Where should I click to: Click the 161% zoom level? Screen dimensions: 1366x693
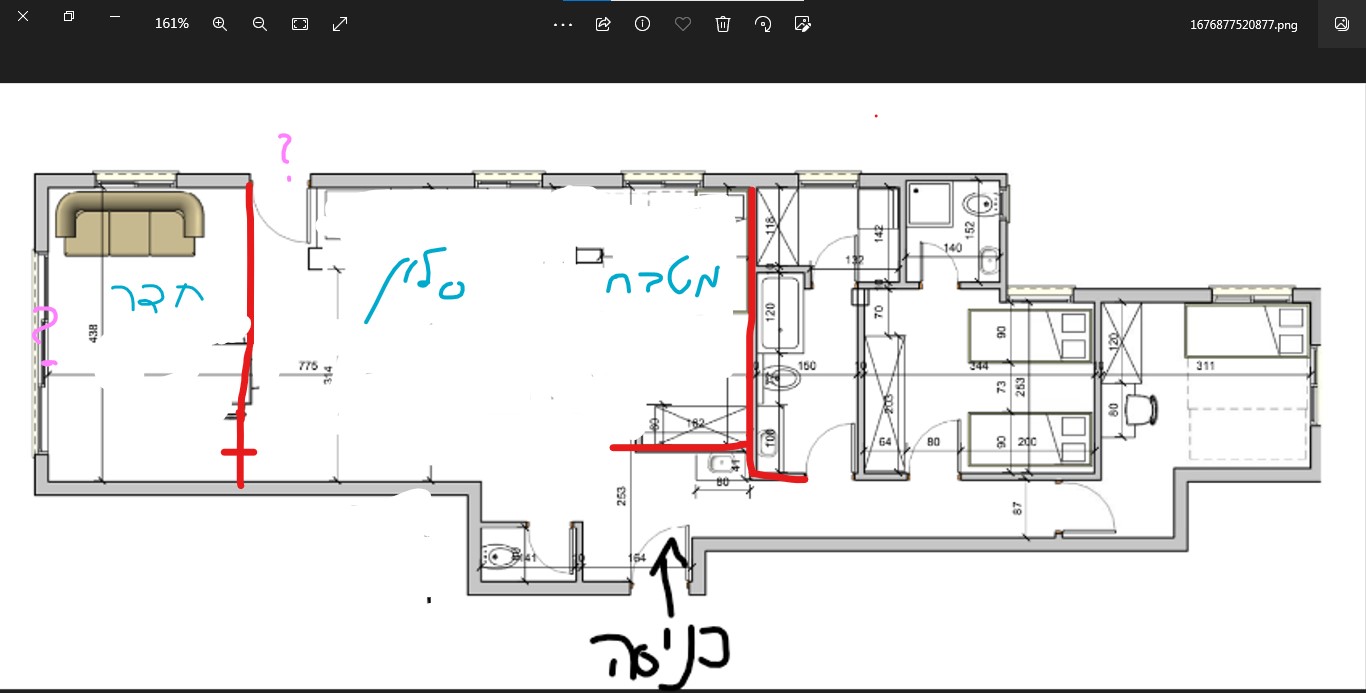coord(172,23)
